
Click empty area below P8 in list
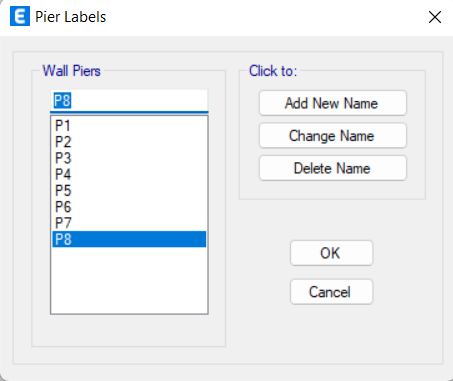pos(129,280)
